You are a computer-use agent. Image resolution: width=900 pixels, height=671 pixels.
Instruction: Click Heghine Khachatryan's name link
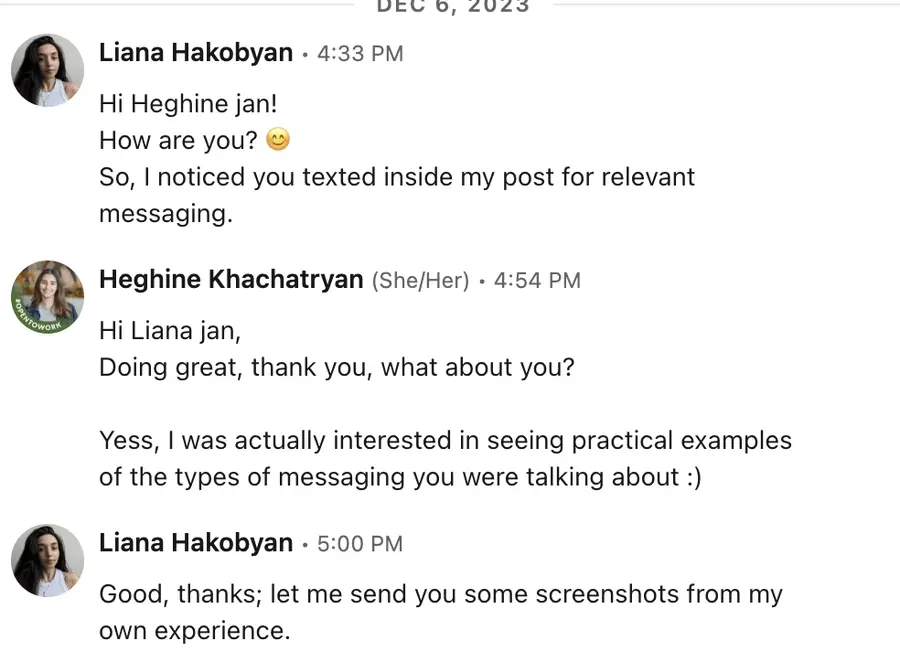point(231,280)
